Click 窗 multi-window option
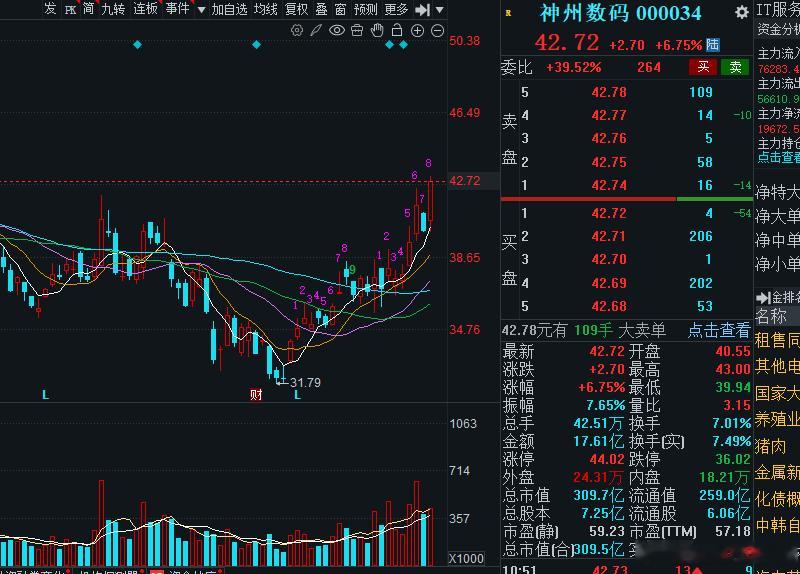 click(340, 9)
